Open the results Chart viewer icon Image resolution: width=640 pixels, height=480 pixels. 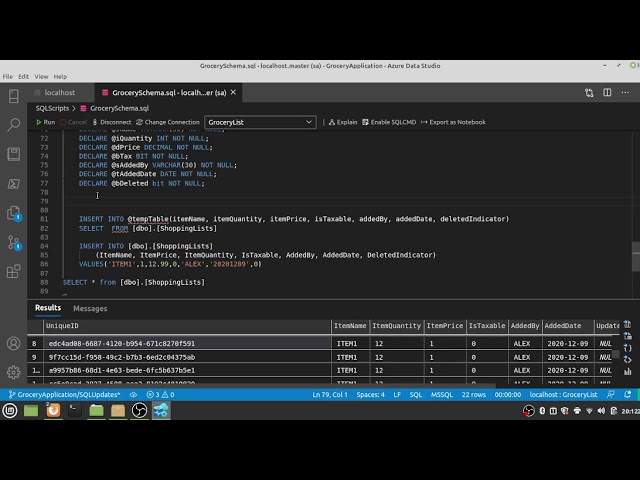627,371
